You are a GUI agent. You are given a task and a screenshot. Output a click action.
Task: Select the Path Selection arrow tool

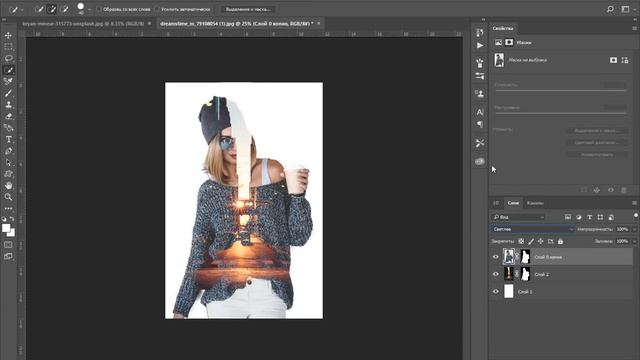coord(9,162)
